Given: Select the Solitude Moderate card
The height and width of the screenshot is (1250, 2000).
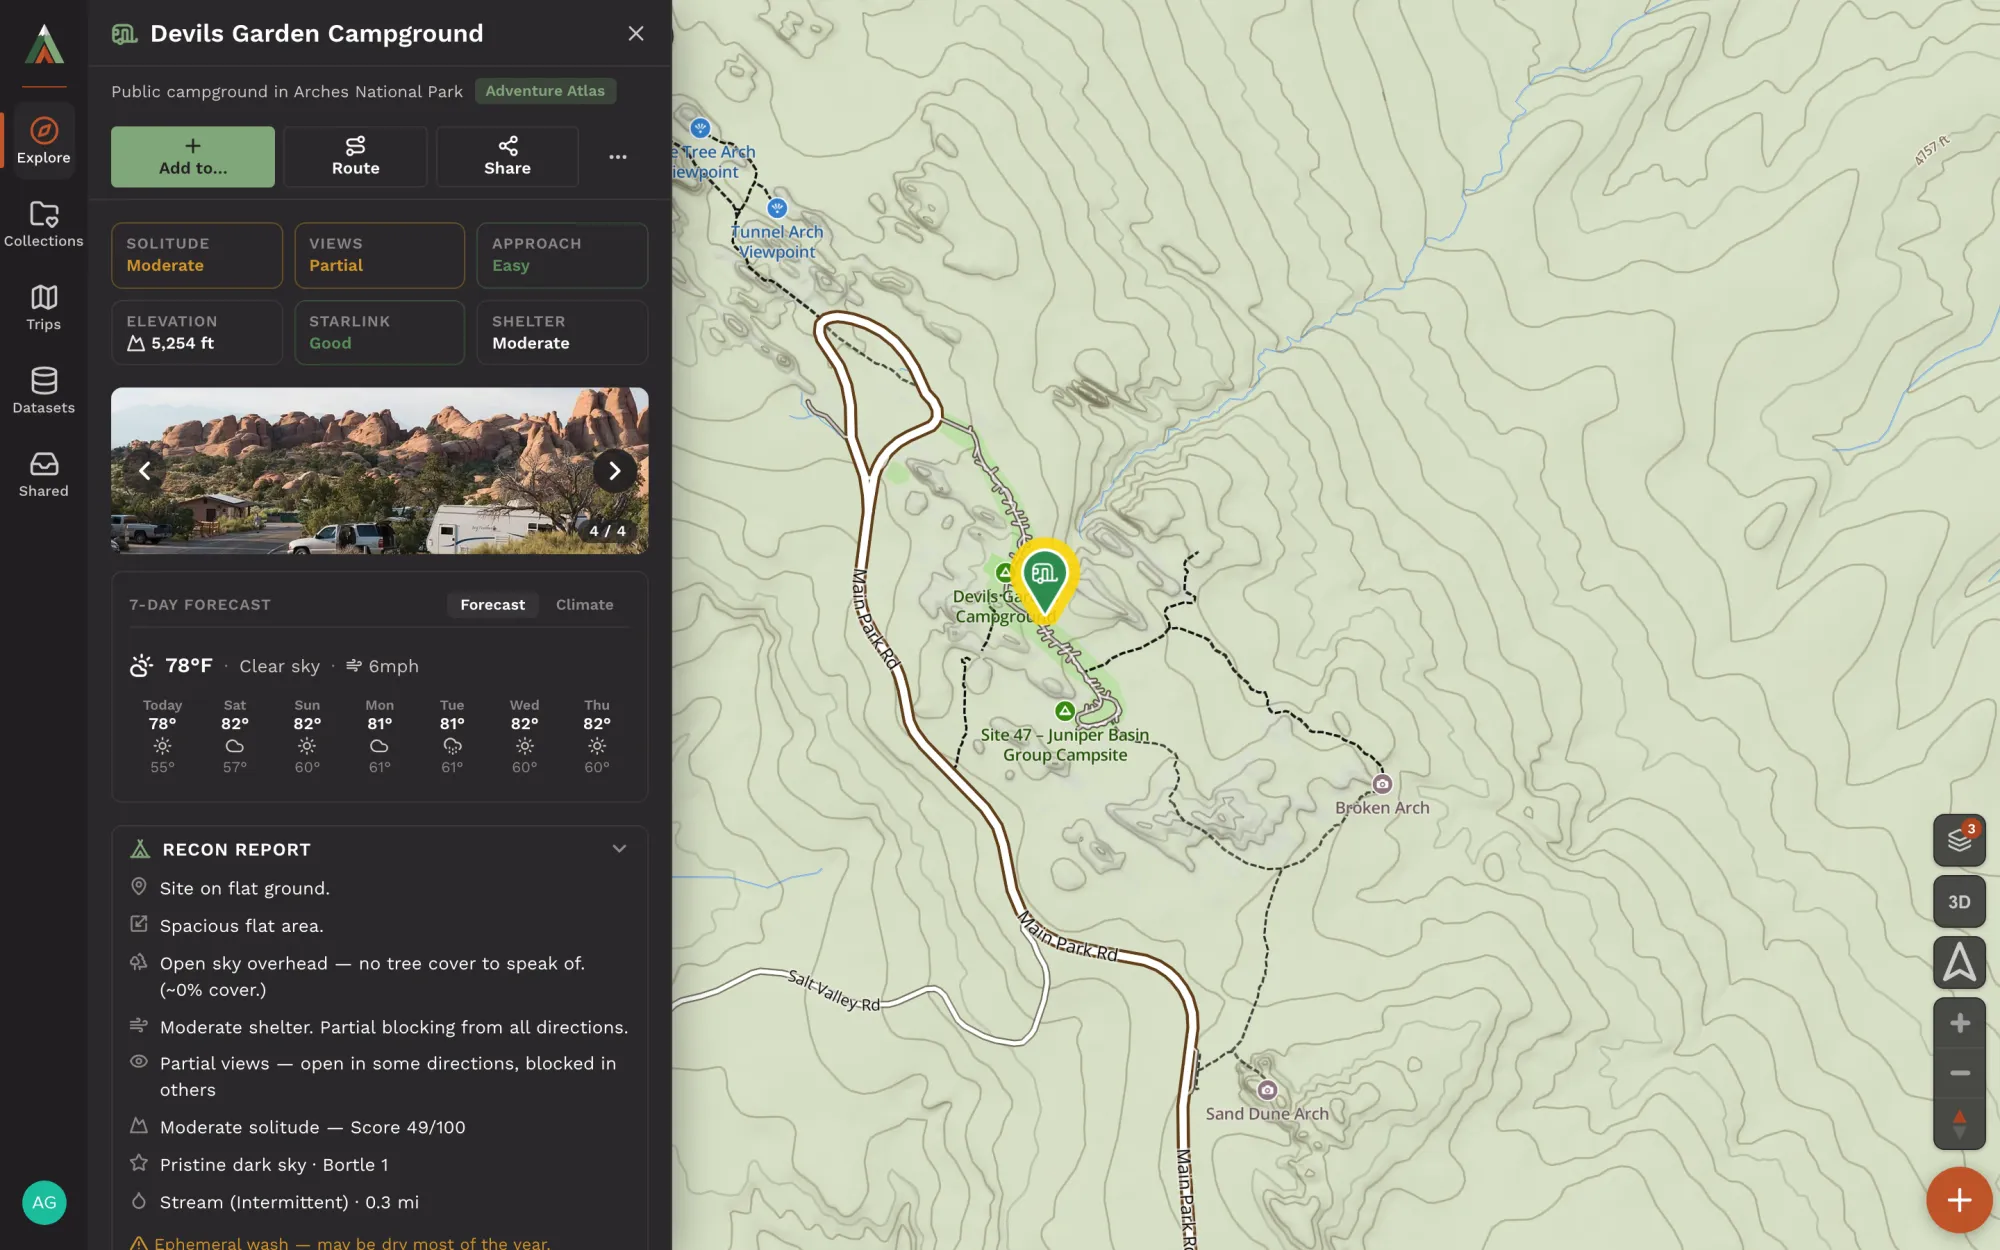Looking at the screenshot, I should [x=197, y=255].
